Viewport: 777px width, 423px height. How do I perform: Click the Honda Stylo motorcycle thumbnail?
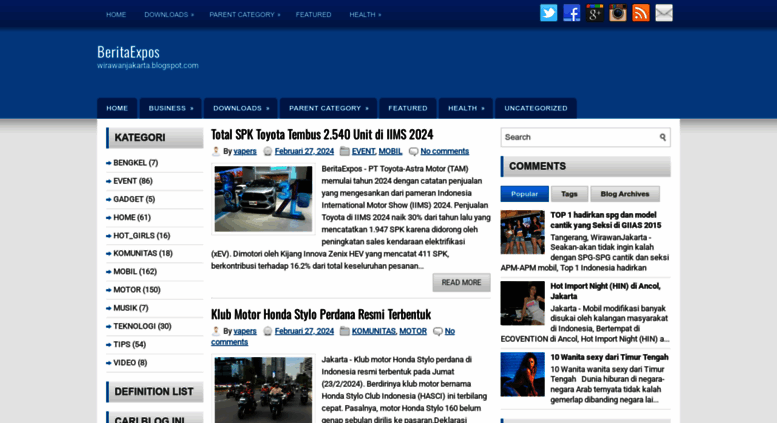263,389
